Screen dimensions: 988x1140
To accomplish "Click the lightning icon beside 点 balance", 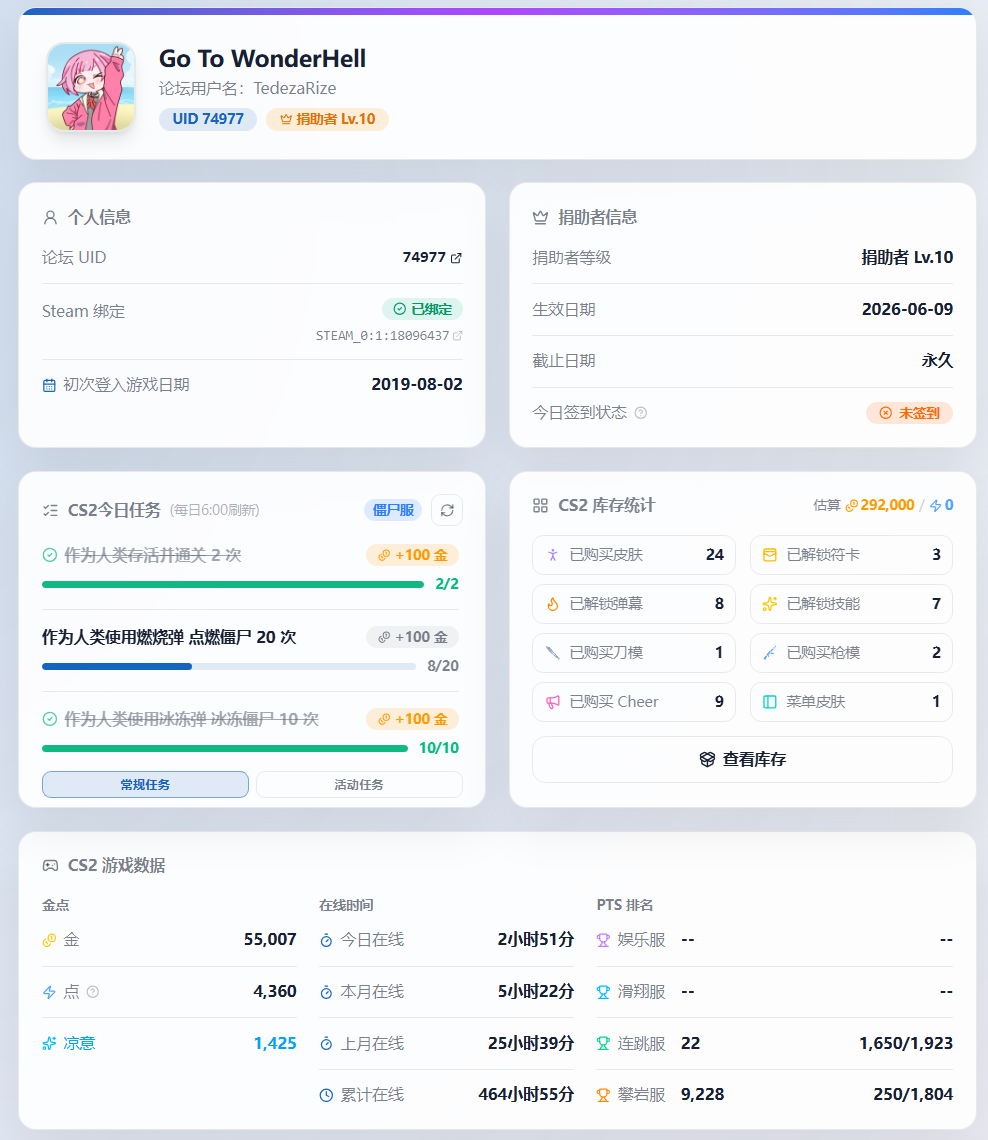I will (49, 992).
